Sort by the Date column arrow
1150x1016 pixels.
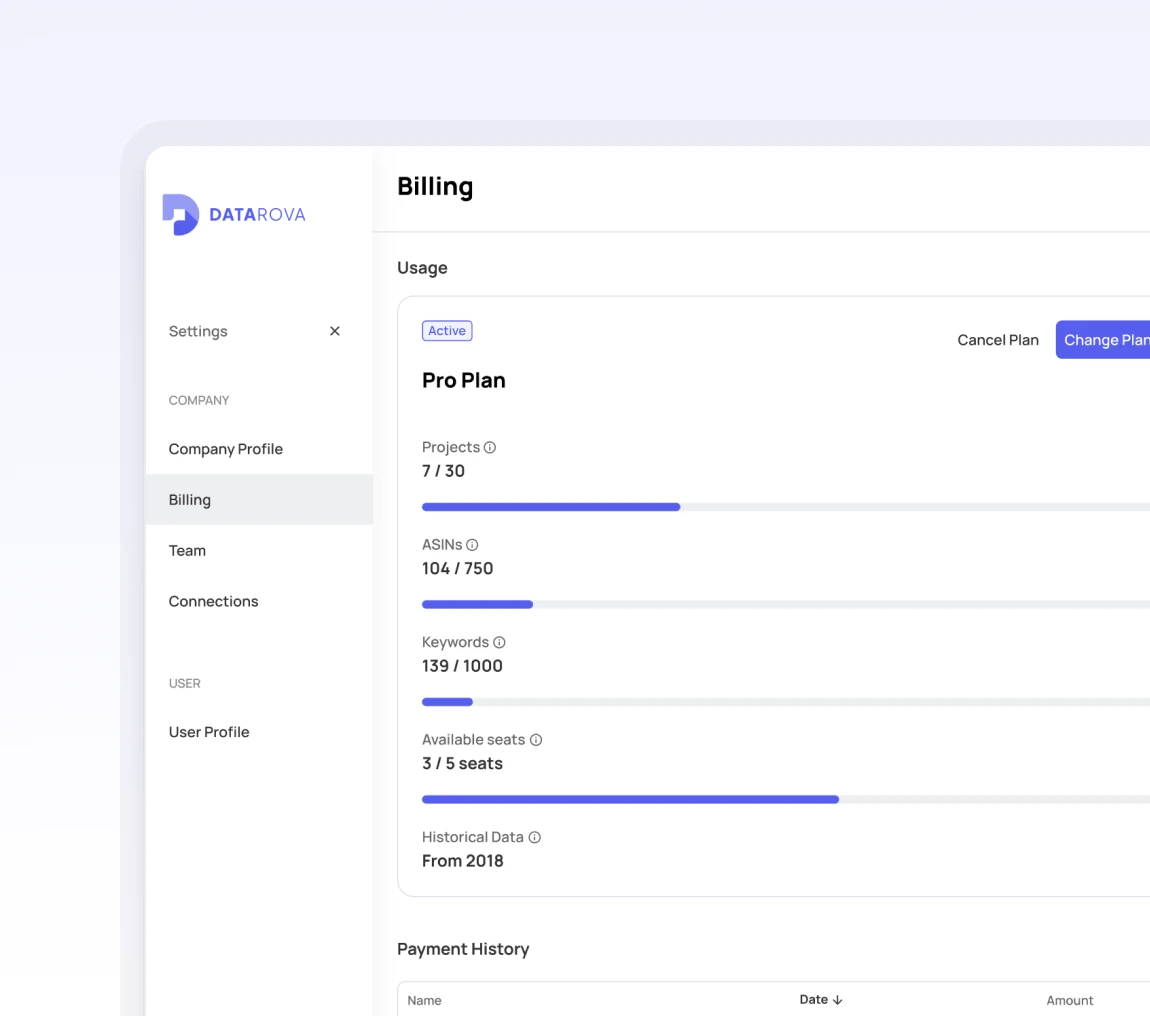[x=838, y=1000]
